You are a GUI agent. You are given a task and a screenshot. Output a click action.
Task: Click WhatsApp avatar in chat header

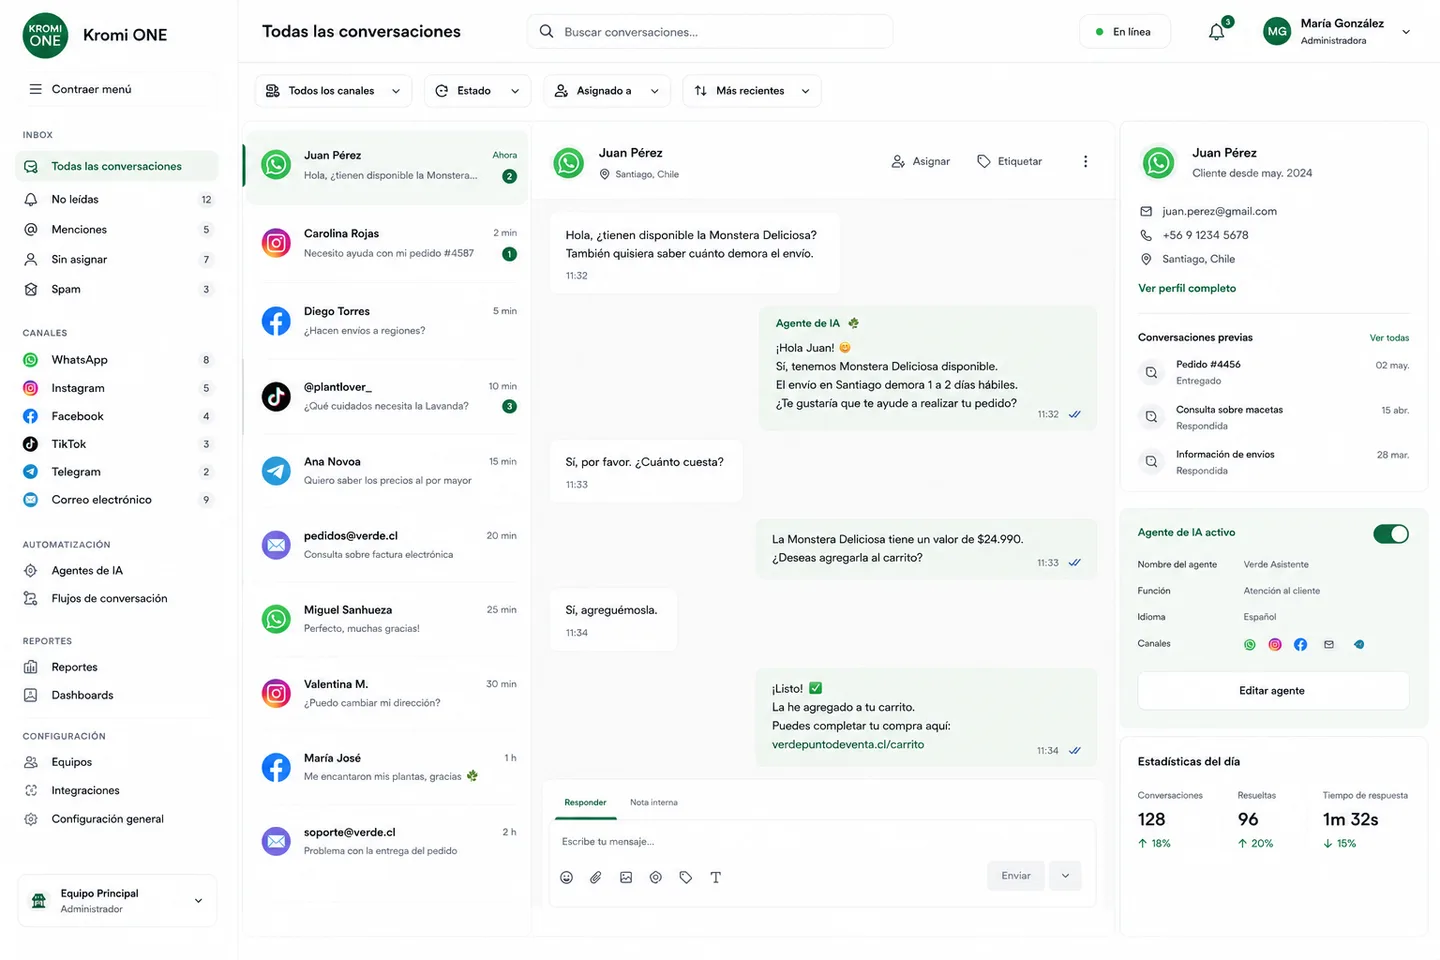pyautogui.click(x=569, y=163)
